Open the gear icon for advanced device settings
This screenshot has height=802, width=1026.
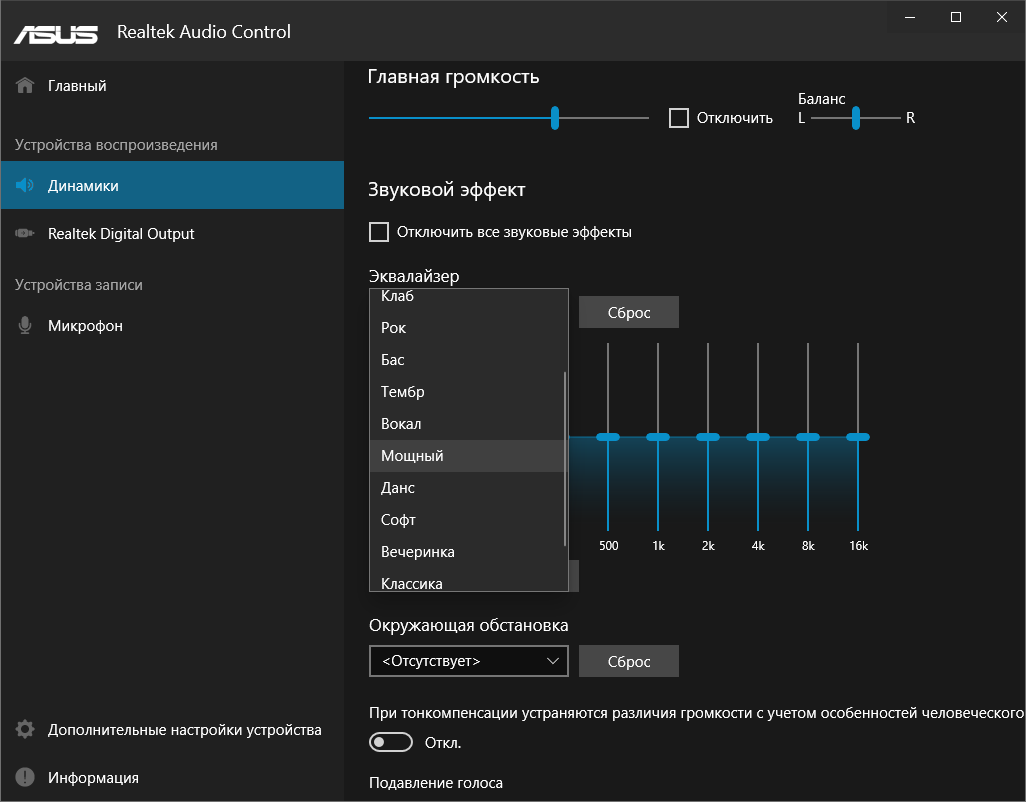pos(26,730)
